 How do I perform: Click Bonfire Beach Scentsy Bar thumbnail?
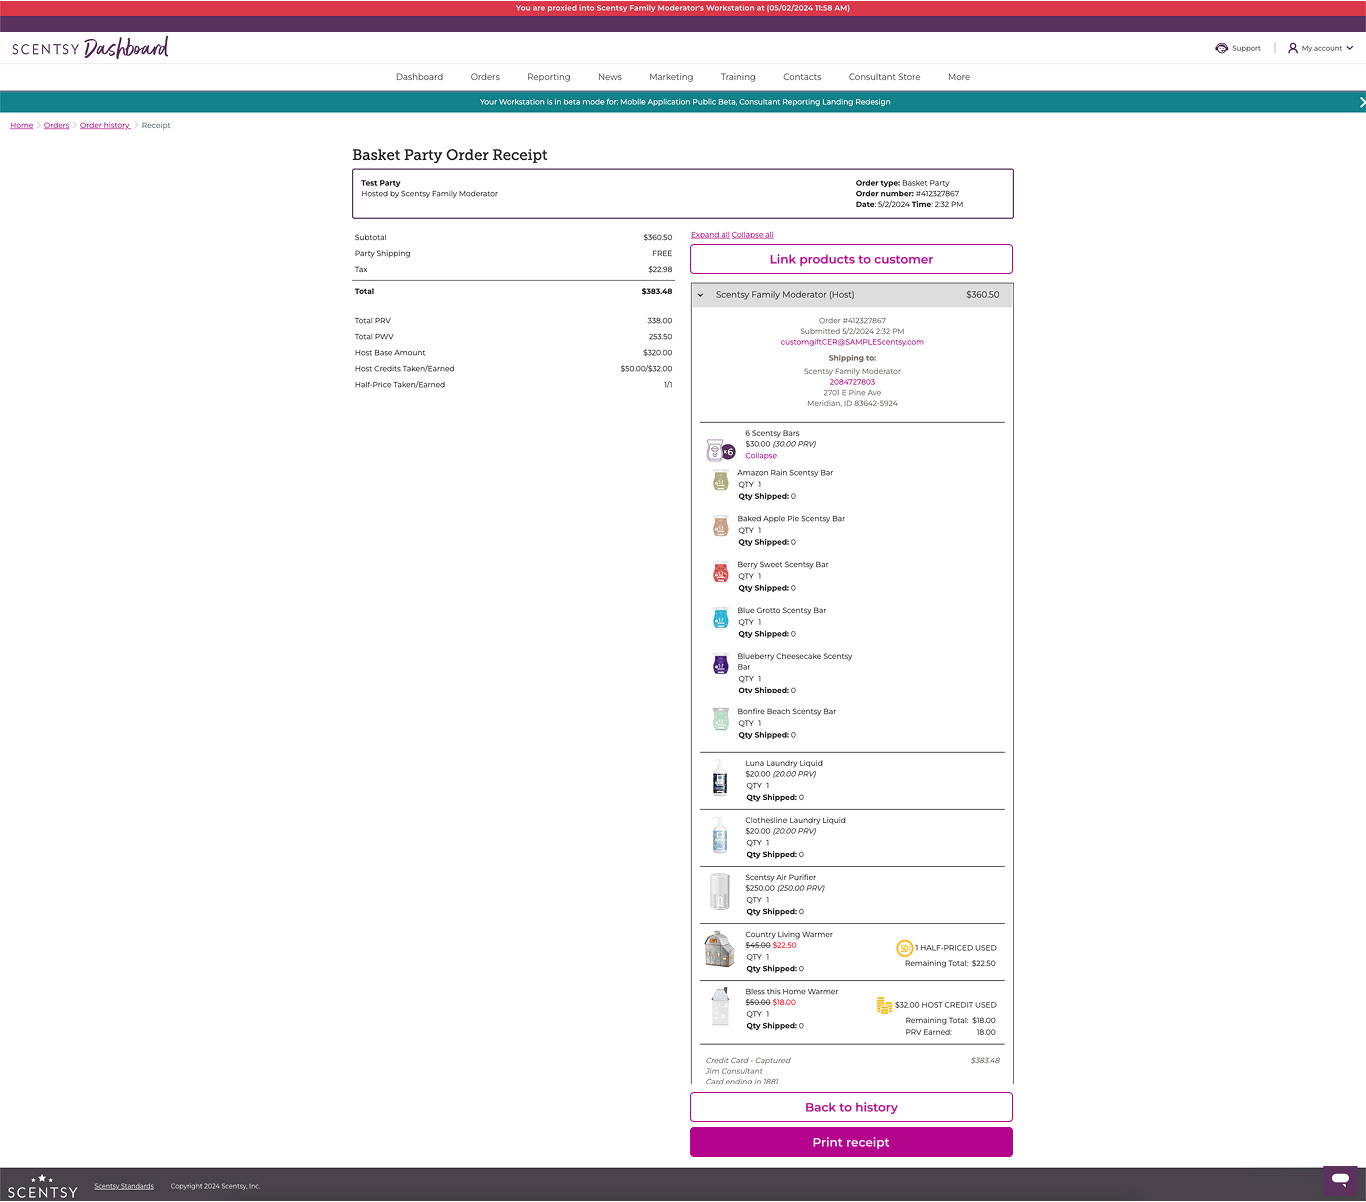(720, 718)
